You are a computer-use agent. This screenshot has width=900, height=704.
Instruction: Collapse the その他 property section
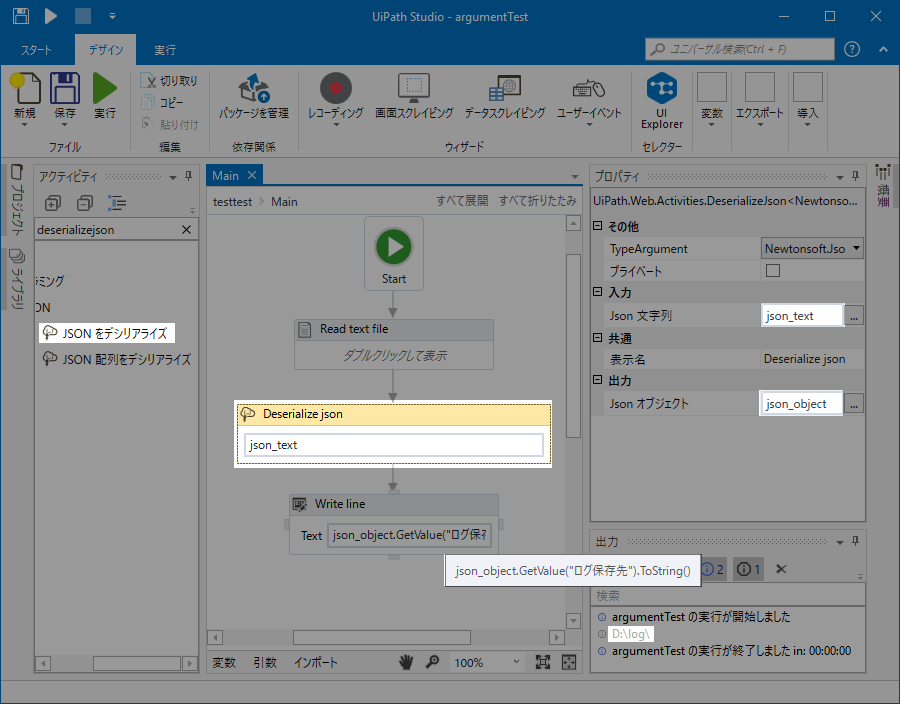coord(598,225)
